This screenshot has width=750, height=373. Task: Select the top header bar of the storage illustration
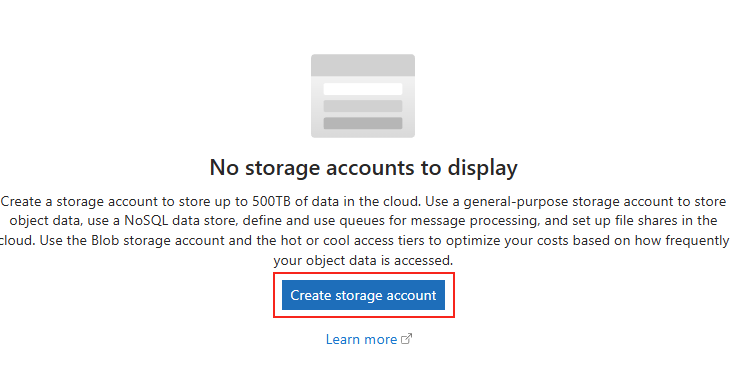(x=363, y=66)
